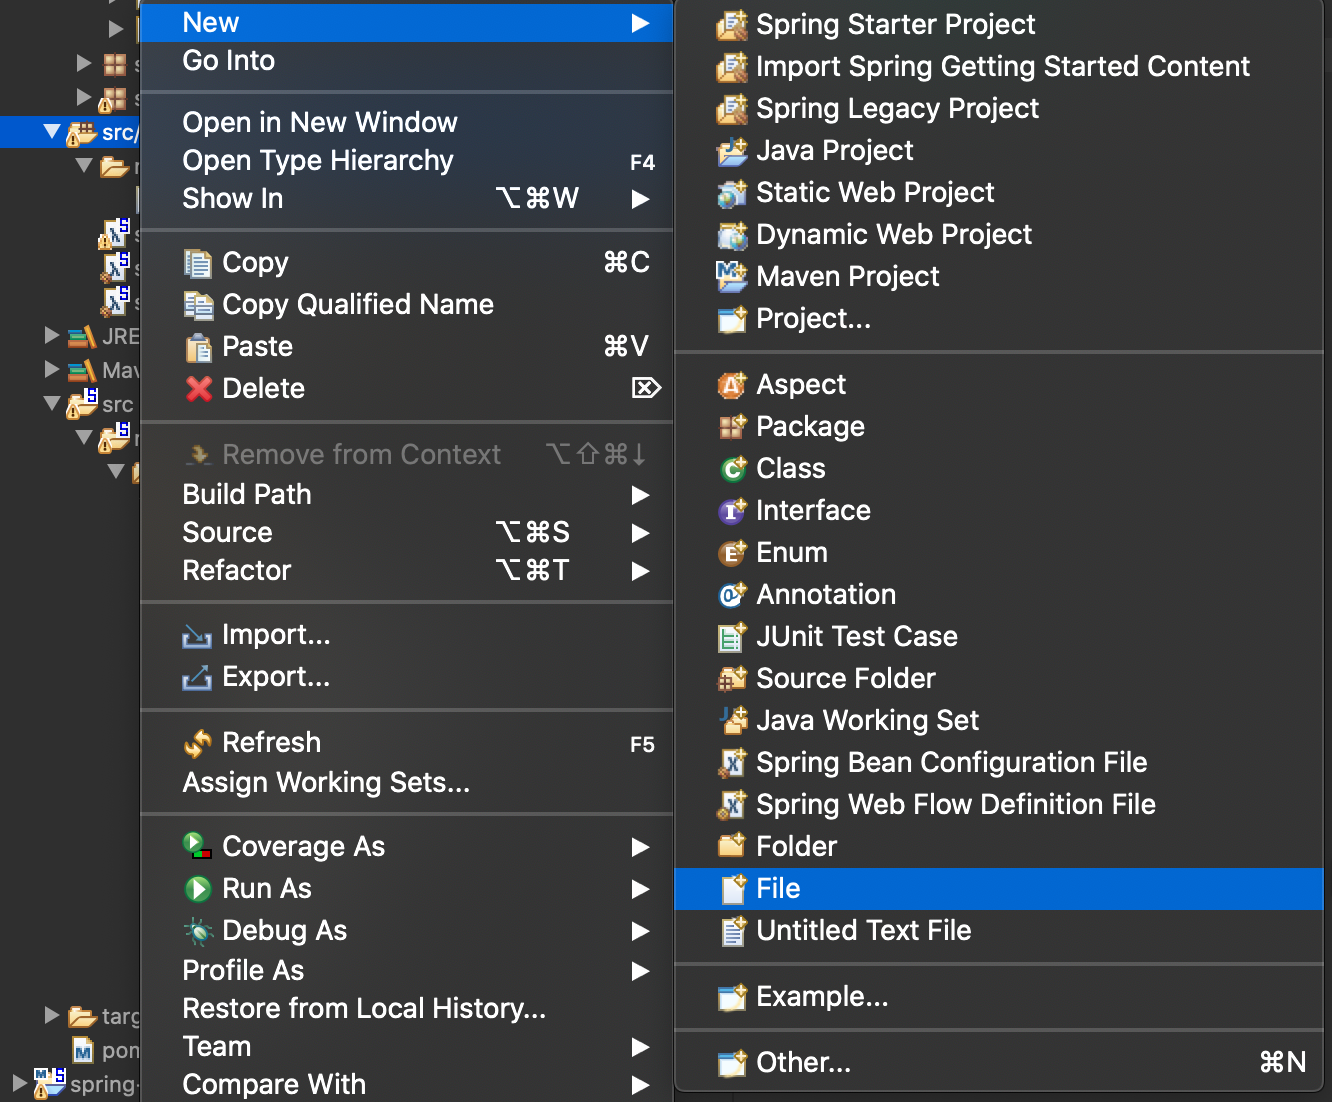Click the Project... wizard icon
The height and width of the screenshot is (1102, 1332).
(x=732, y=319)
